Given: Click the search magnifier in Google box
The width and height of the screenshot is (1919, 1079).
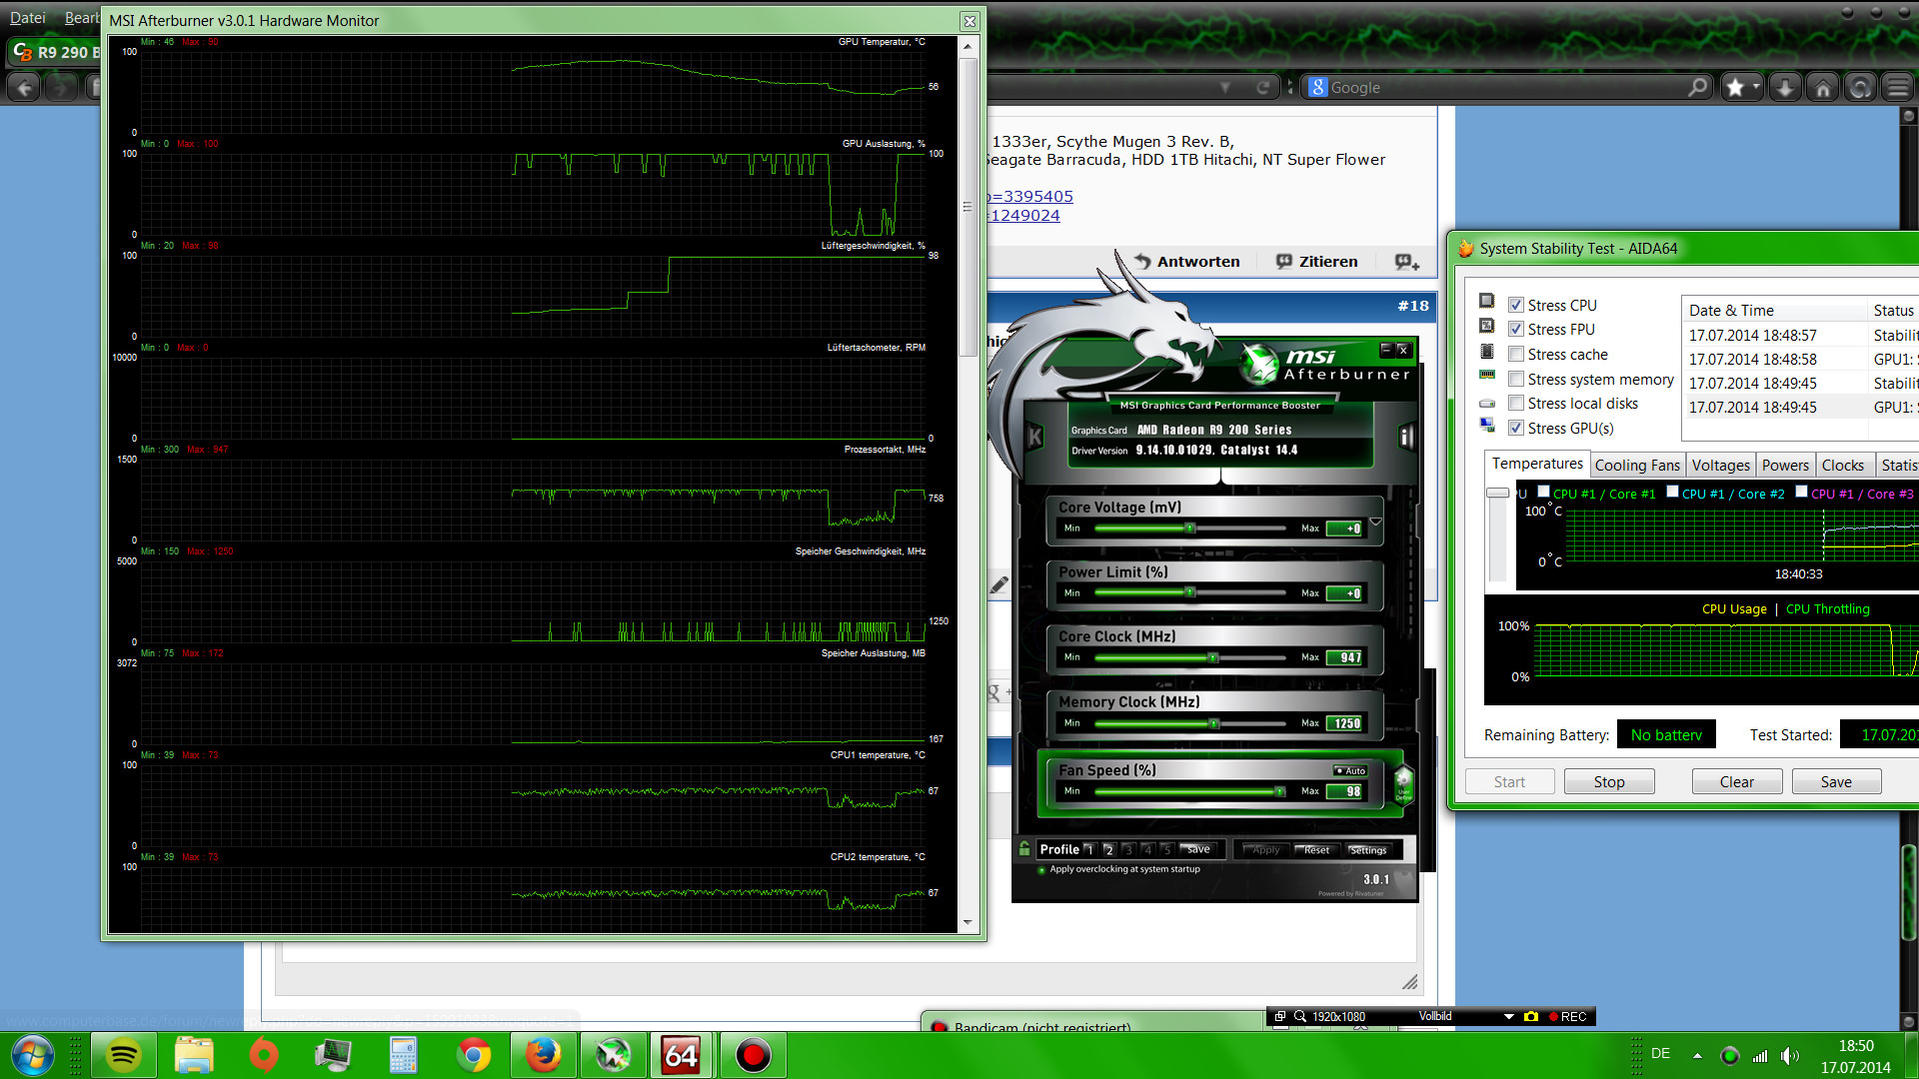Looking at the screenshot, I should point(1697,88).
